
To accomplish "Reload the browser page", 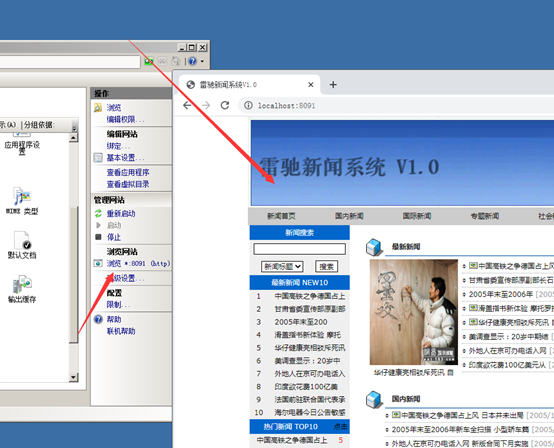I will pos(225,105).
